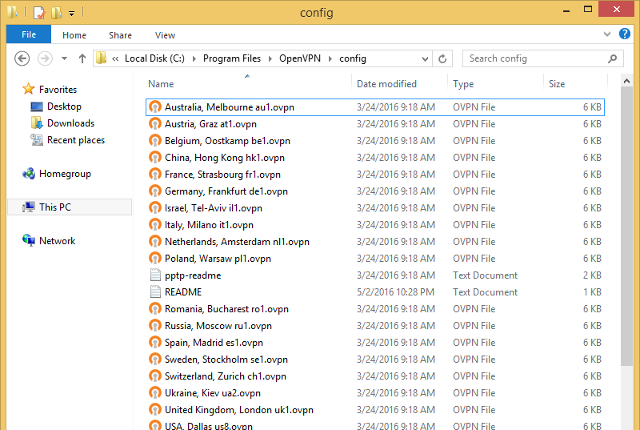Switch to the Home ribbon tab
640x430 pixels.
(x=74, y=35)
